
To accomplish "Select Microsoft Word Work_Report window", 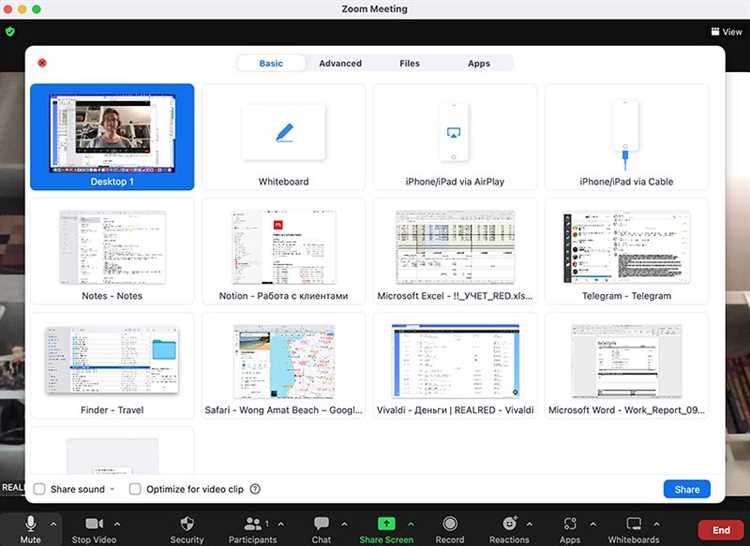I will click(x=626, y=366).
